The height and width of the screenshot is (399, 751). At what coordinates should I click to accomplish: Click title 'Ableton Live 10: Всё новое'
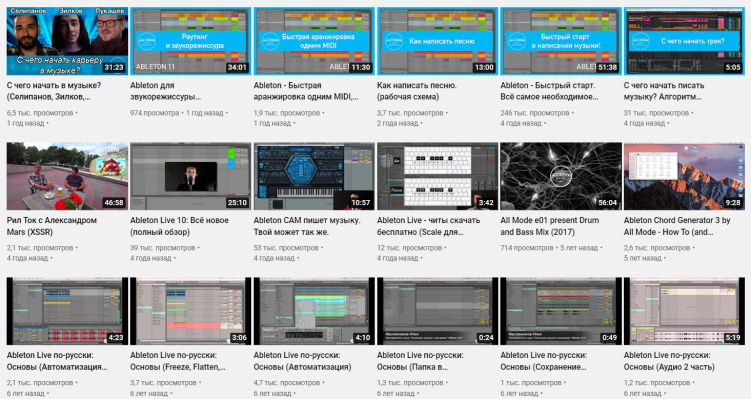pyautogui.click(x=179, y=226)
